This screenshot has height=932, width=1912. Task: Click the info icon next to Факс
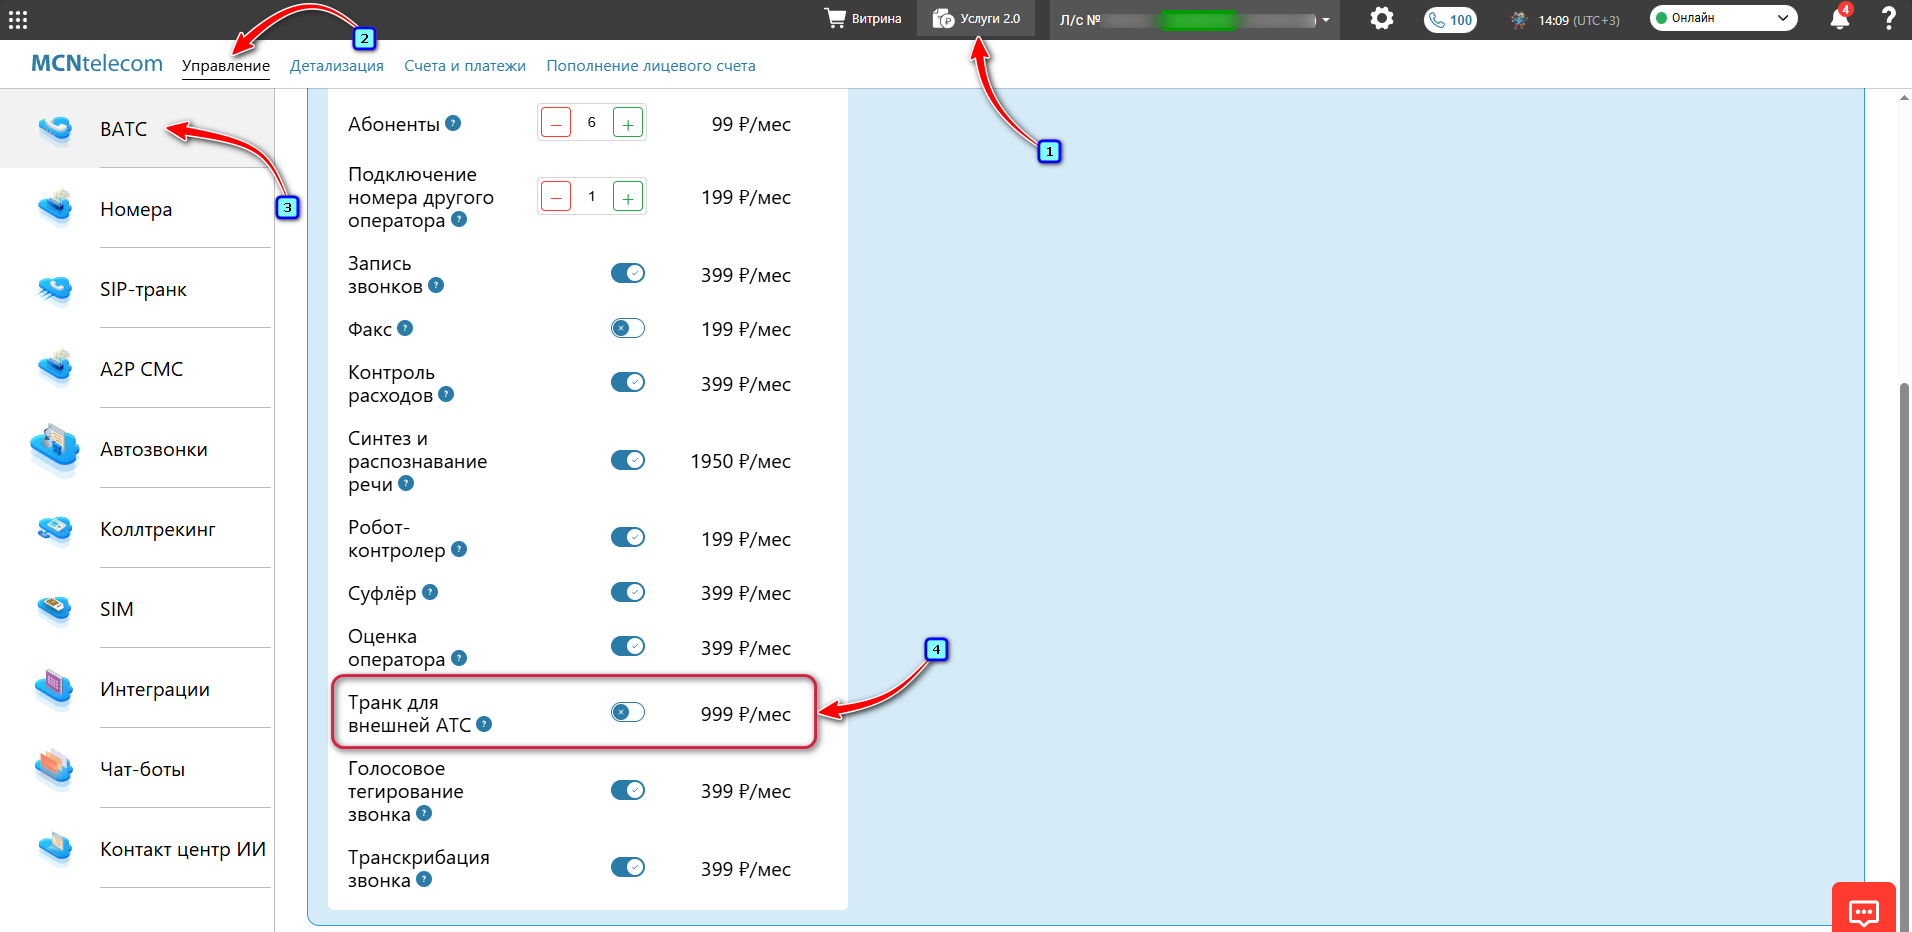pyautogui.click(x=405, y=328)
